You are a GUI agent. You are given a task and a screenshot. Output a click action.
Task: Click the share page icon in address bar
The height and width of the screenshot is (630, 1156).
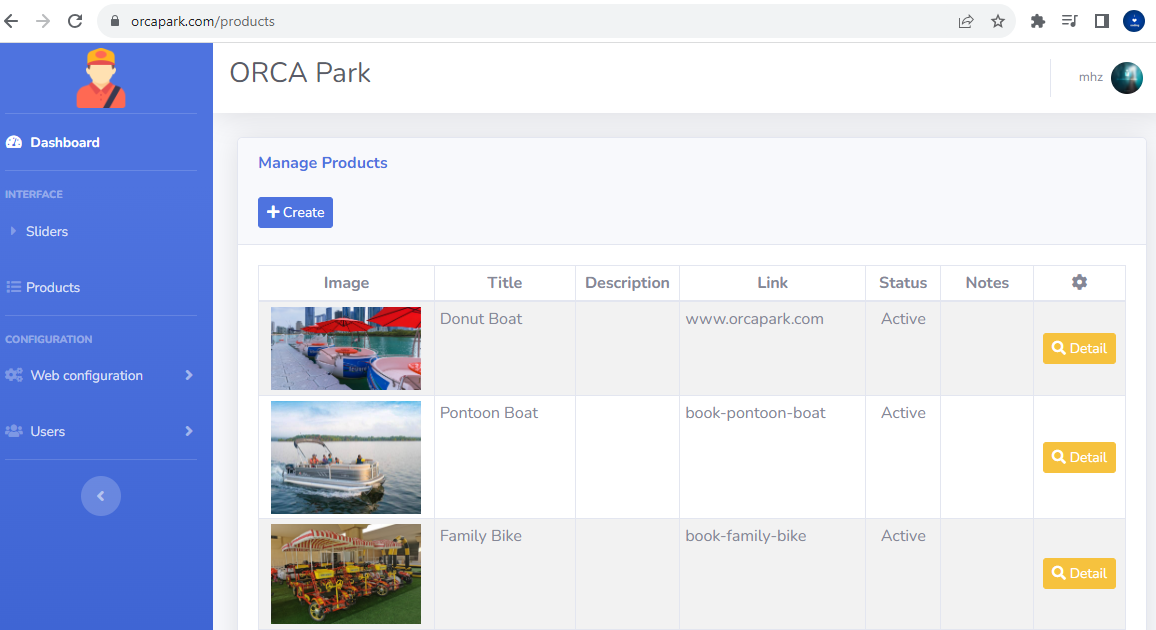click(x=965, y=21)
